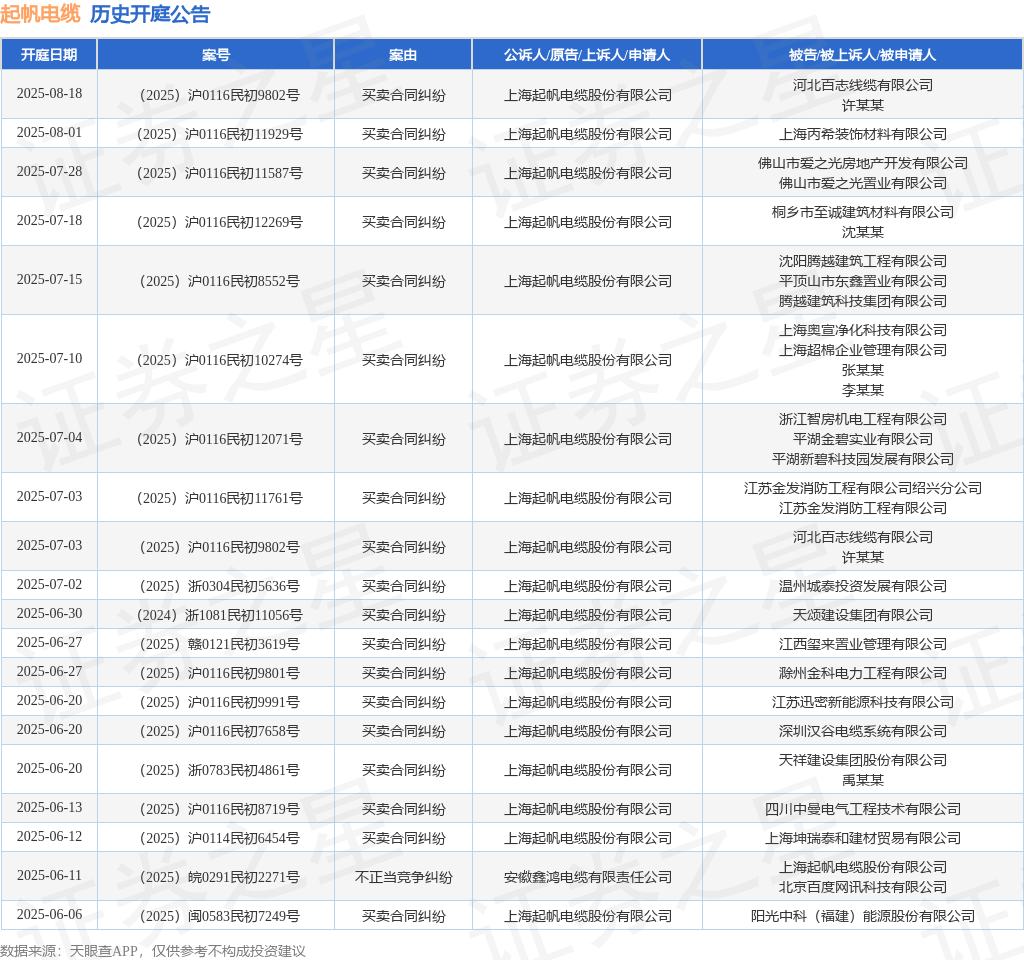
Task: Click defendant 阳光中科（福建）能源股份有限公司
Action: pyautogui.click(x=863, y=917)
